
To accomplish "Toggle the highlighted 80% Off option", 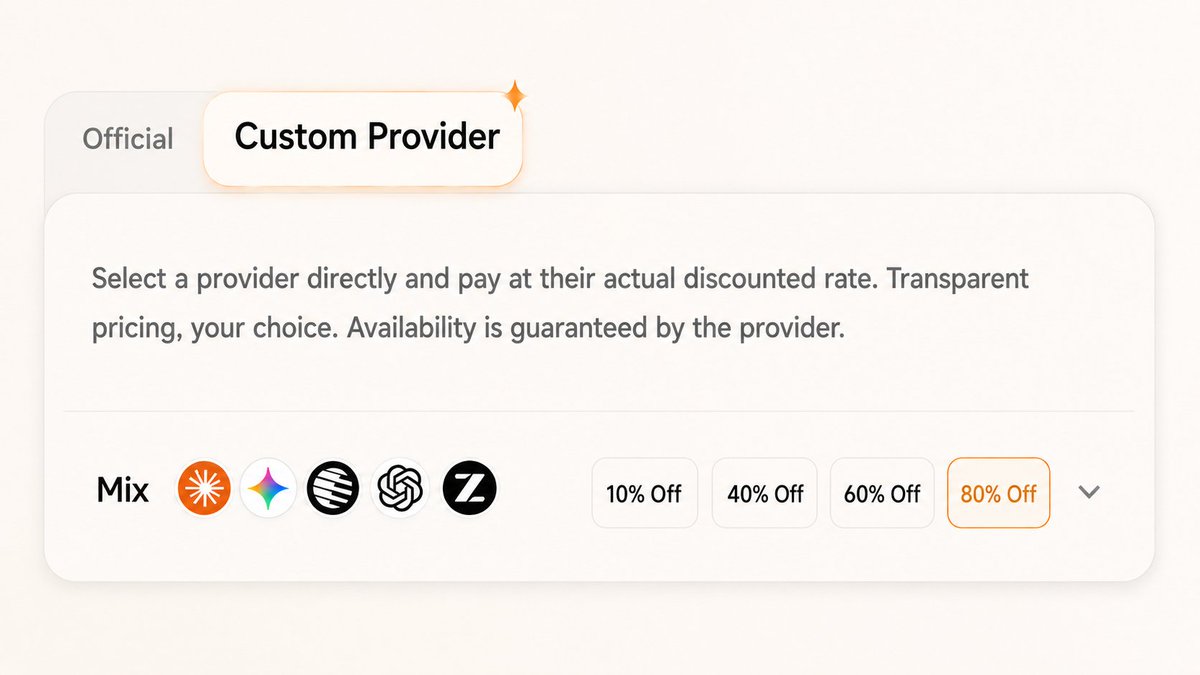I will pyautogui.click(x=999, y=493).
